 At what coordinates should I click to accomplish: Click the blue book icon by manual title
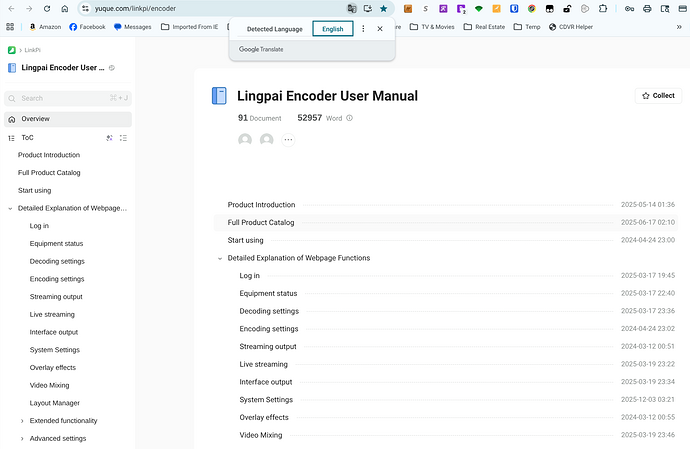[x=219, y=96]
